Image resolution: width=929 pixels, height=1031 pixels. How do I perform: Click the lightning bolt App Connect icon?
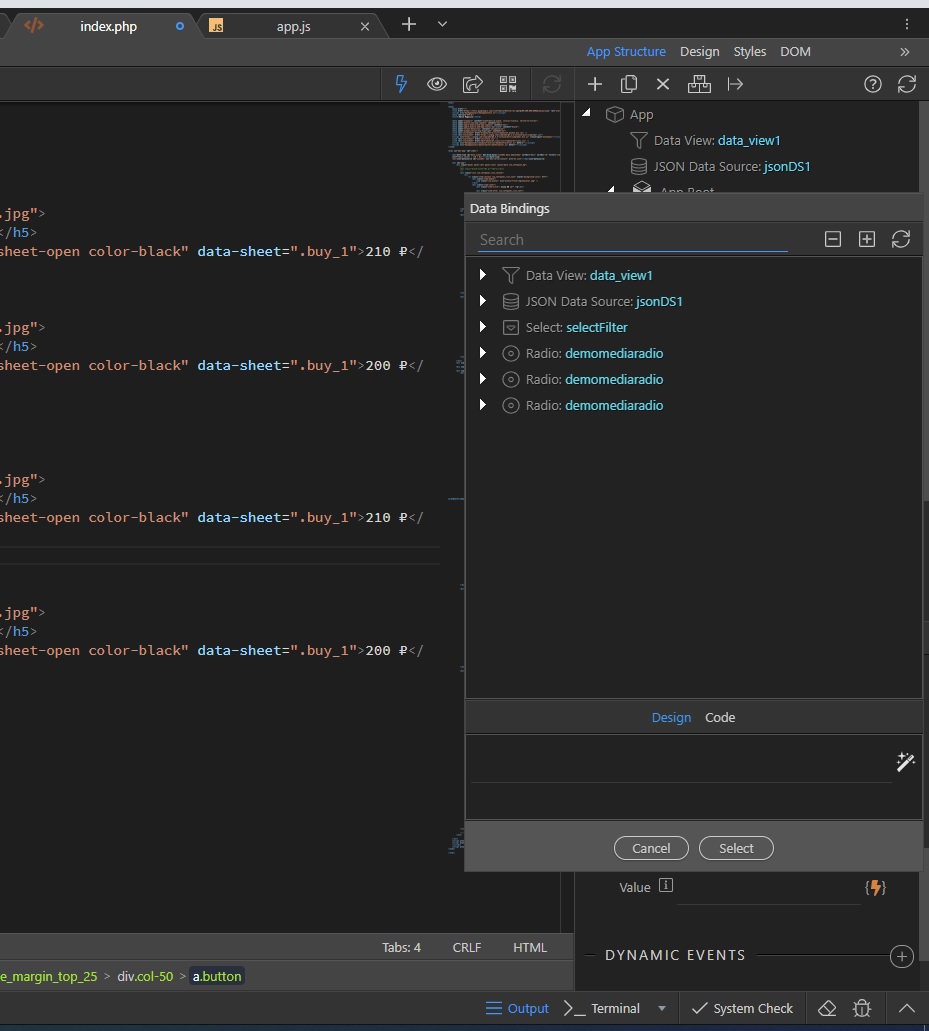coord(401,84)
